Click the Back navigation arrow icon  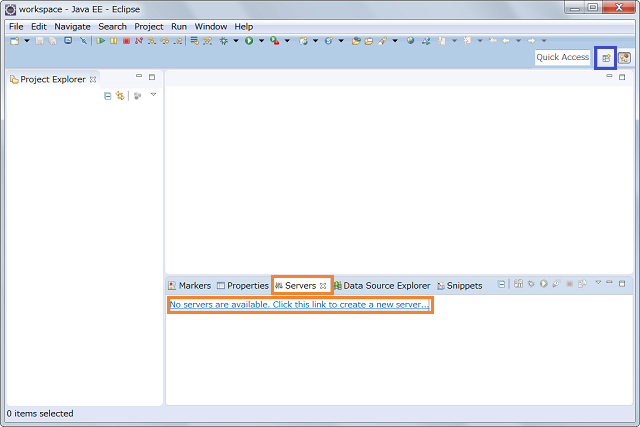tap(506, 41)
